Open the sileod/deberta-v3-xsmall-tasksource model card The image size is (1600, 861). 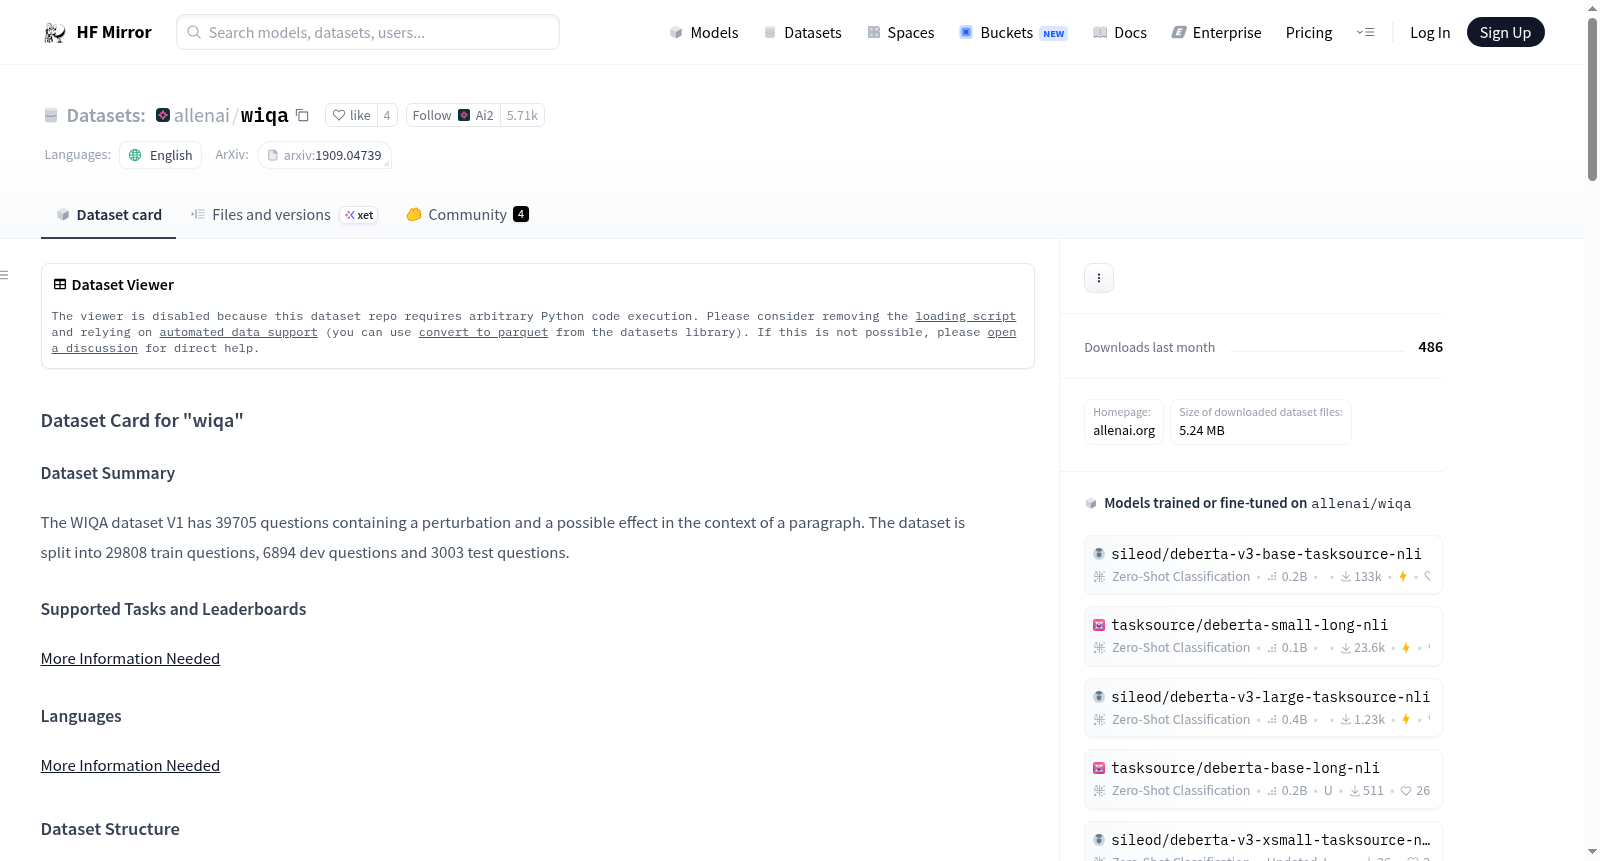[x=1263, y=841]
